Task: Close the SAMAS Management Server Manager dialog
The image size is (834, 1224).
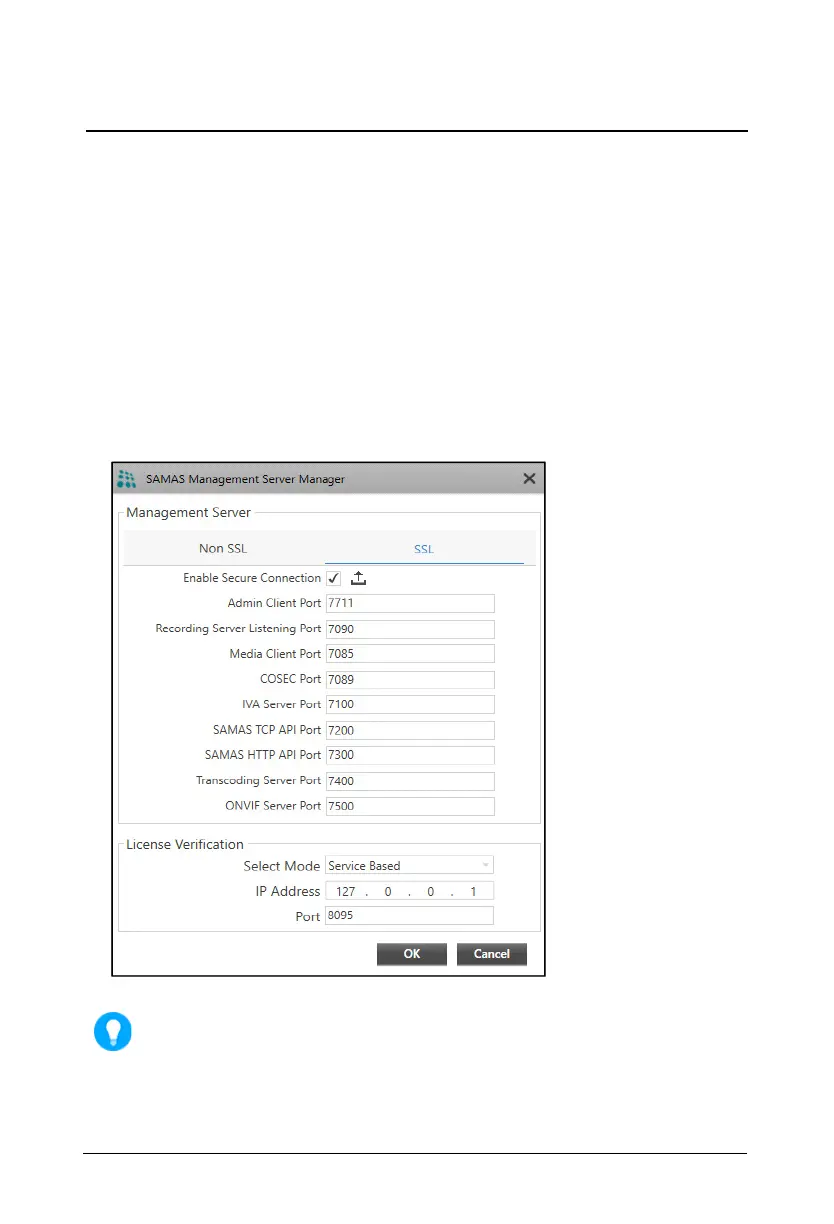Action: tap(529, 479)
